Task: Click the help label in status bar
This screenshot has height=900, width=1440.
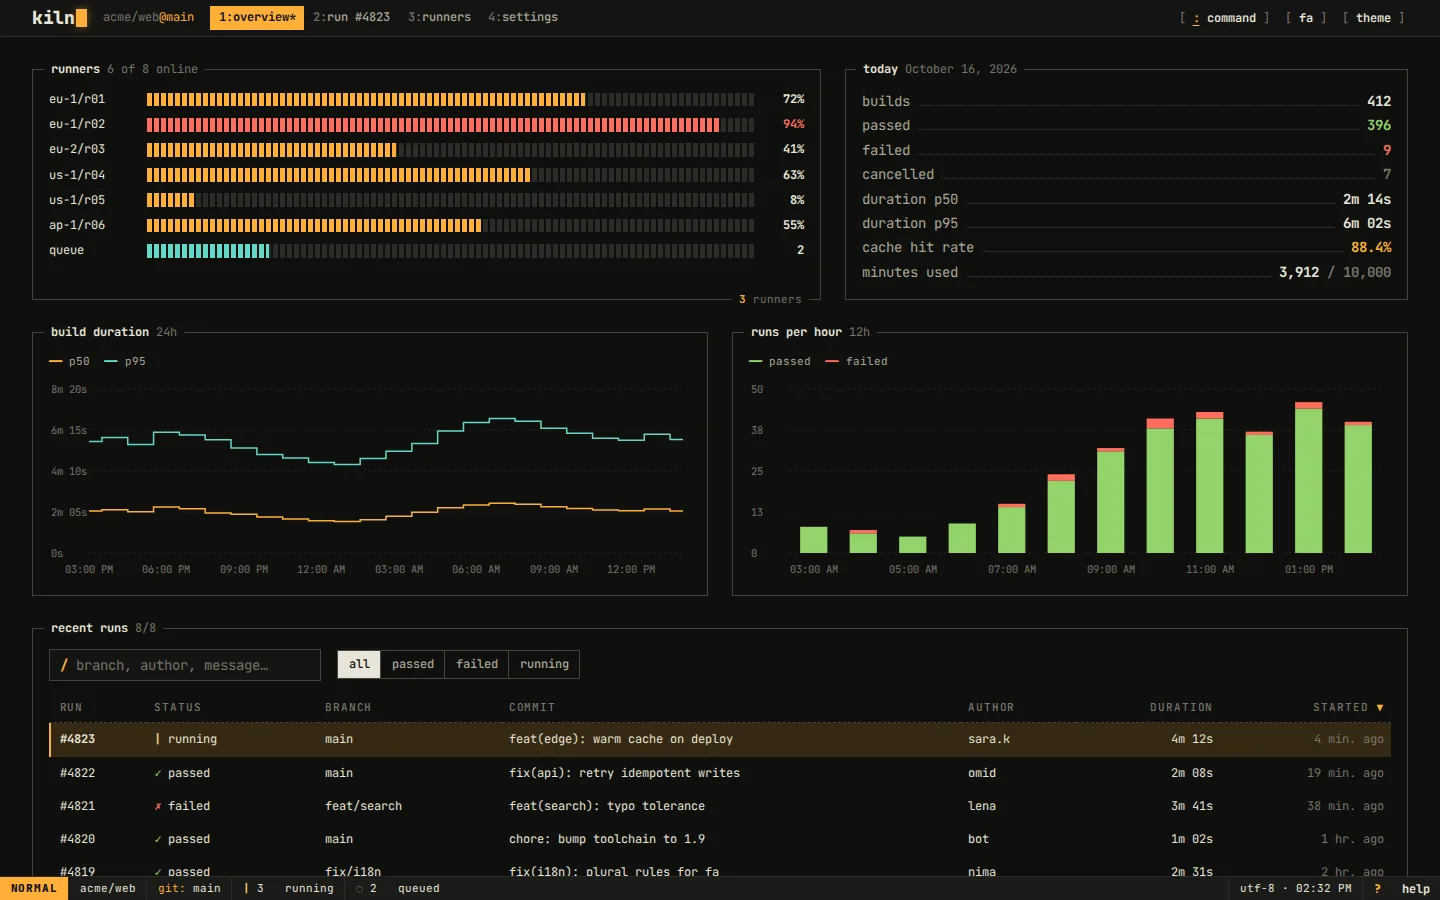Action: coord(1415,888)
